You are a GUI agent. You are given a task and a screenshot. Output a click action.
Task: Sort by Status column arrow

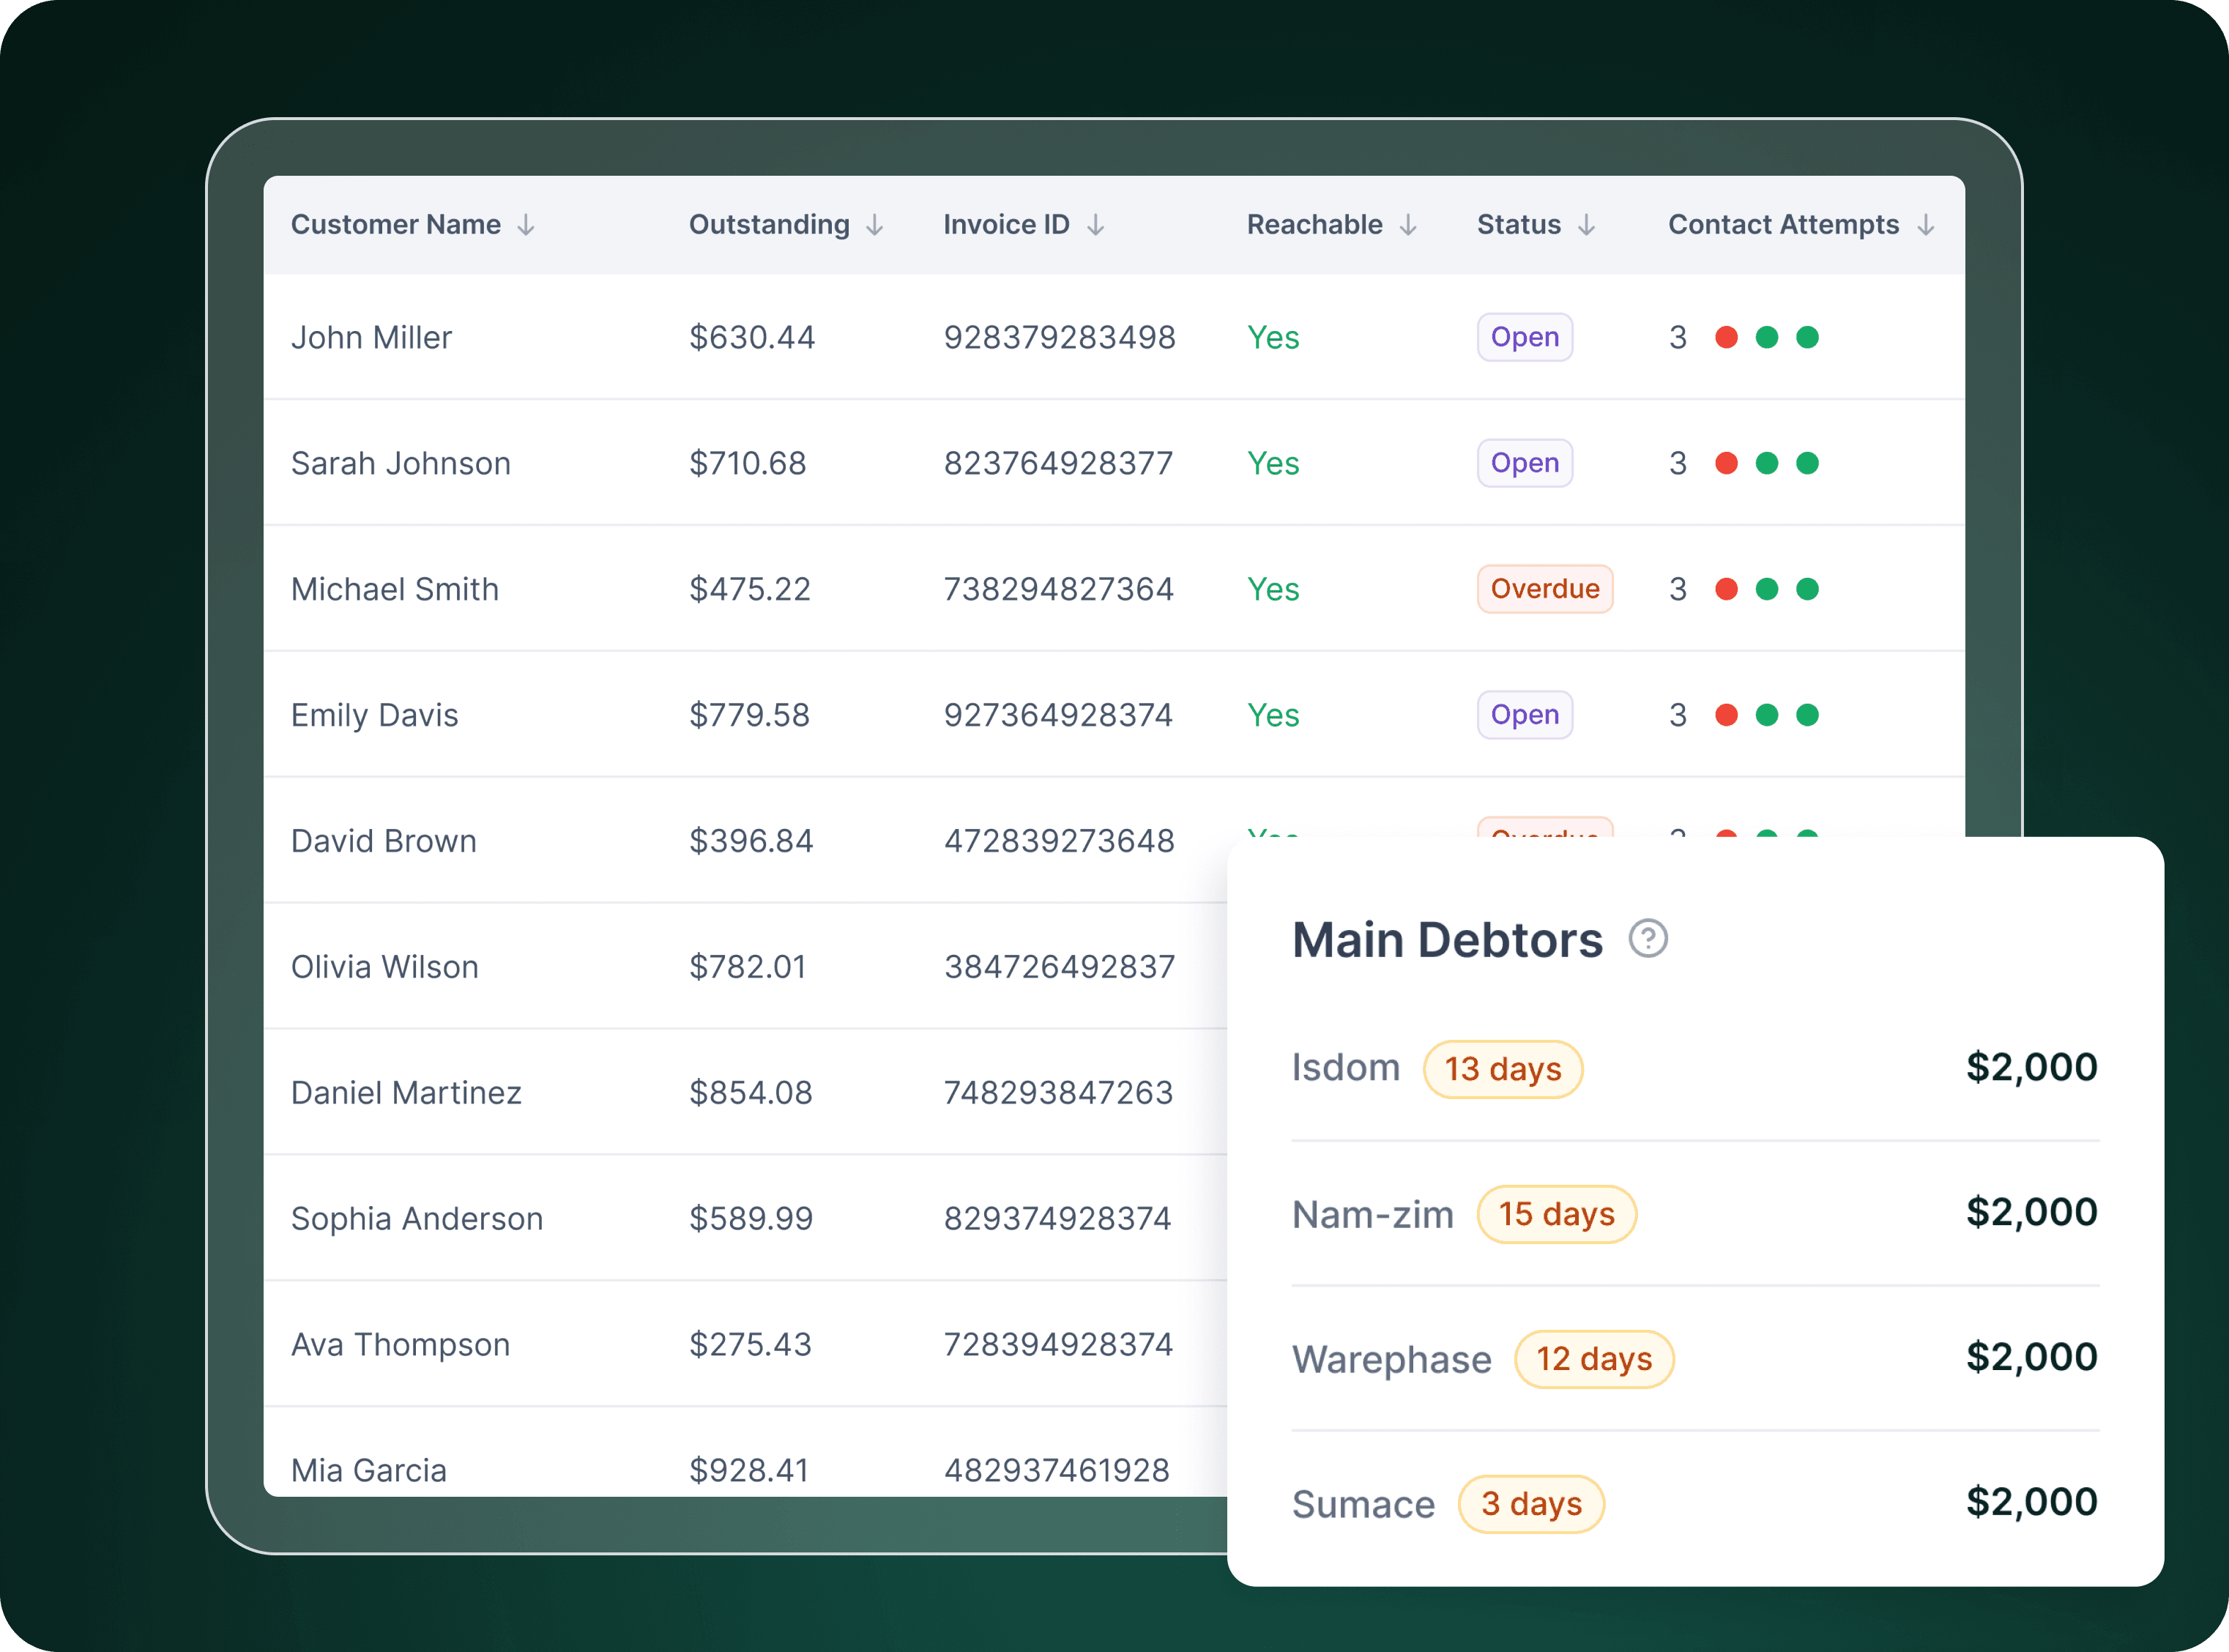click(1587, 225)
